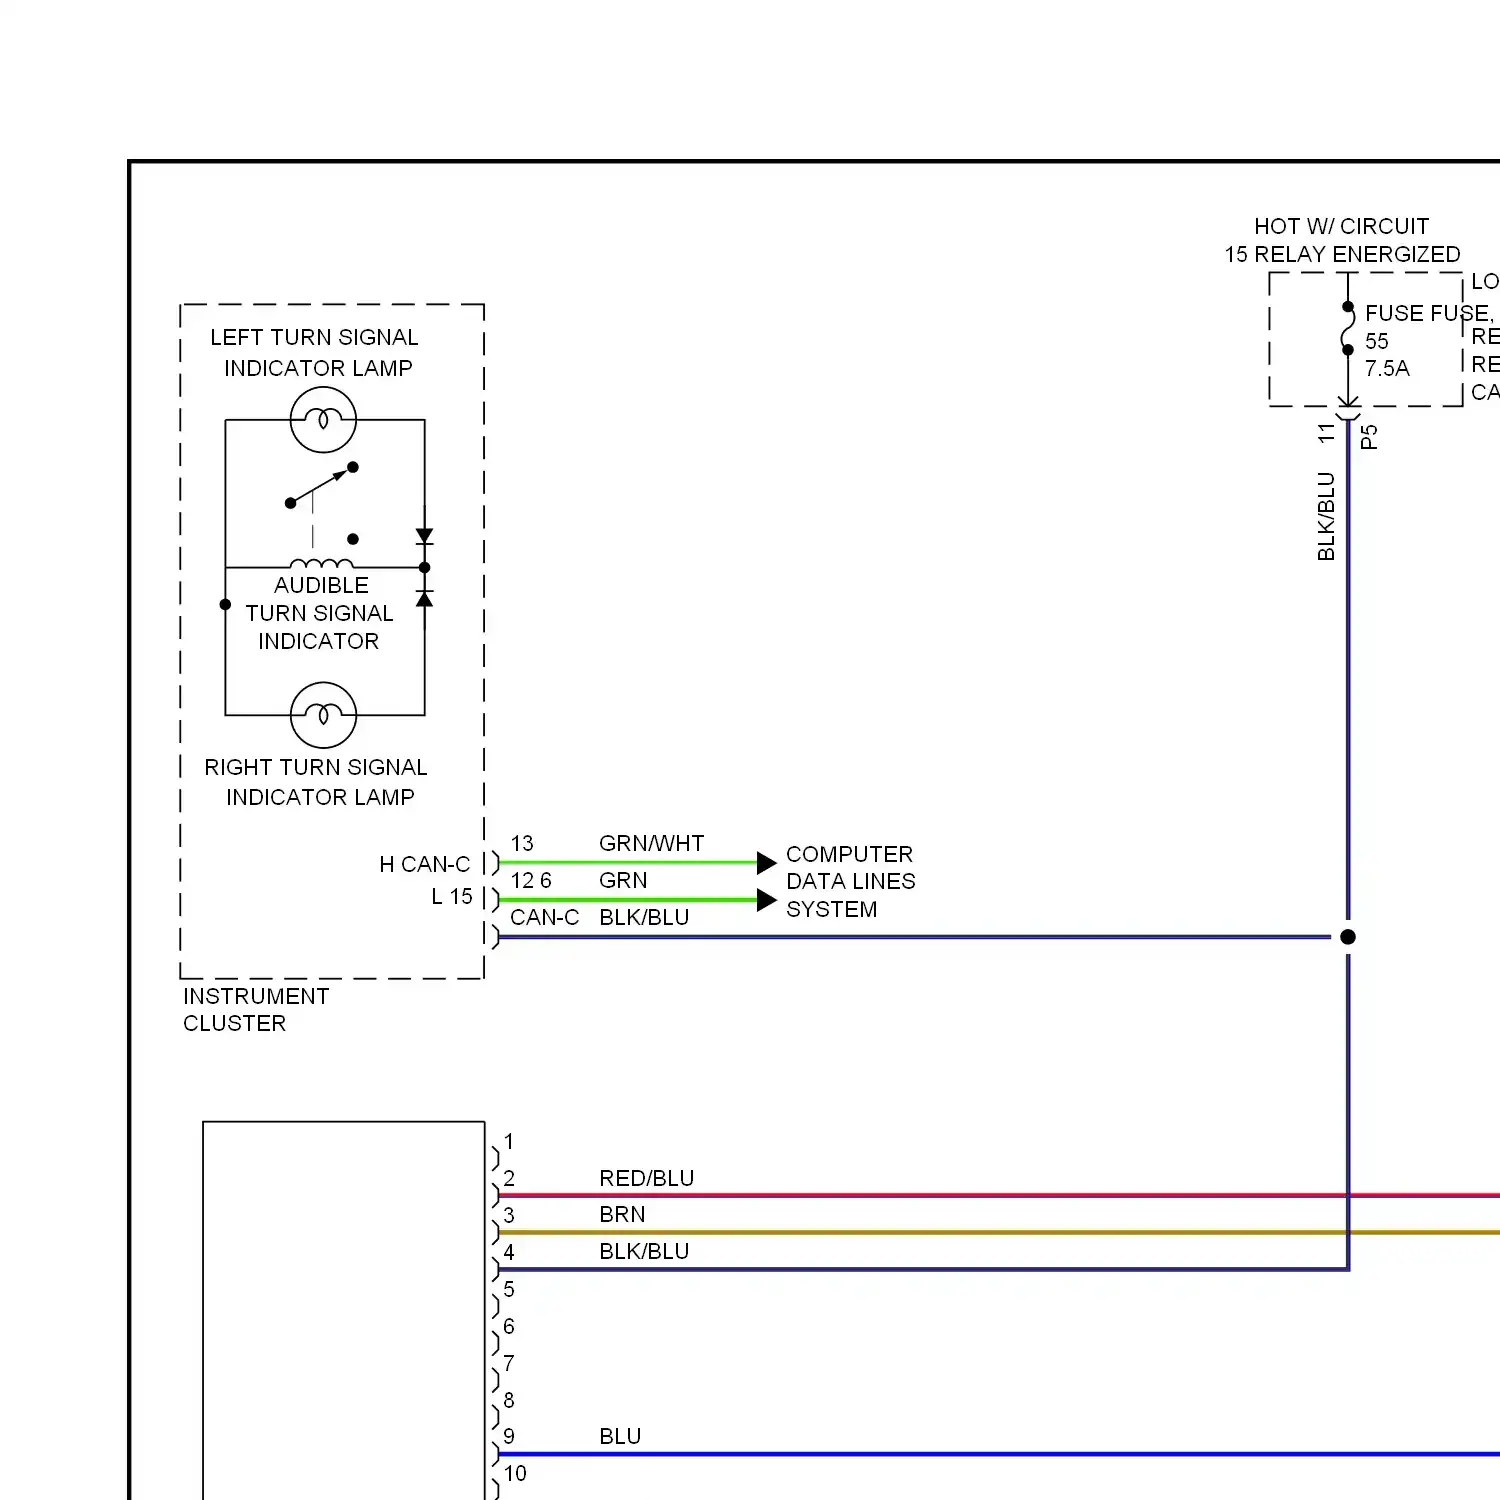Click the 'COMPUTER' text of data lines system
The image size is (1500, 1500).
[850, 854]
